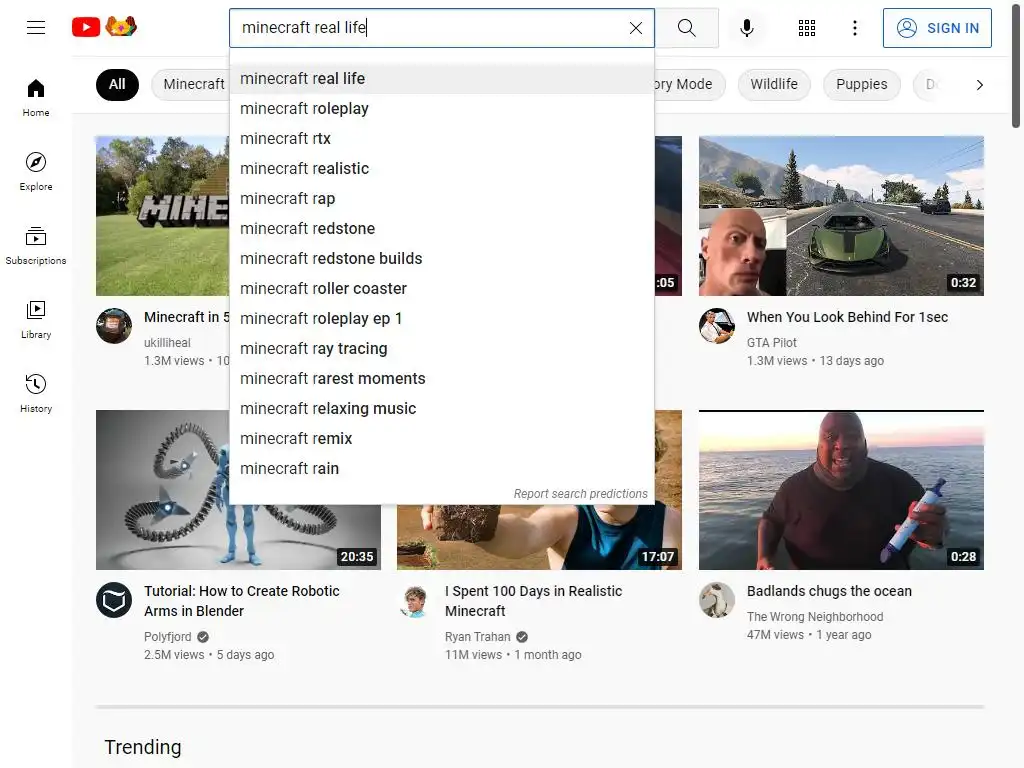1024x768 pixels.
Task: Choose suggestion 'minecraft remix'
Action: pos(441,439)
